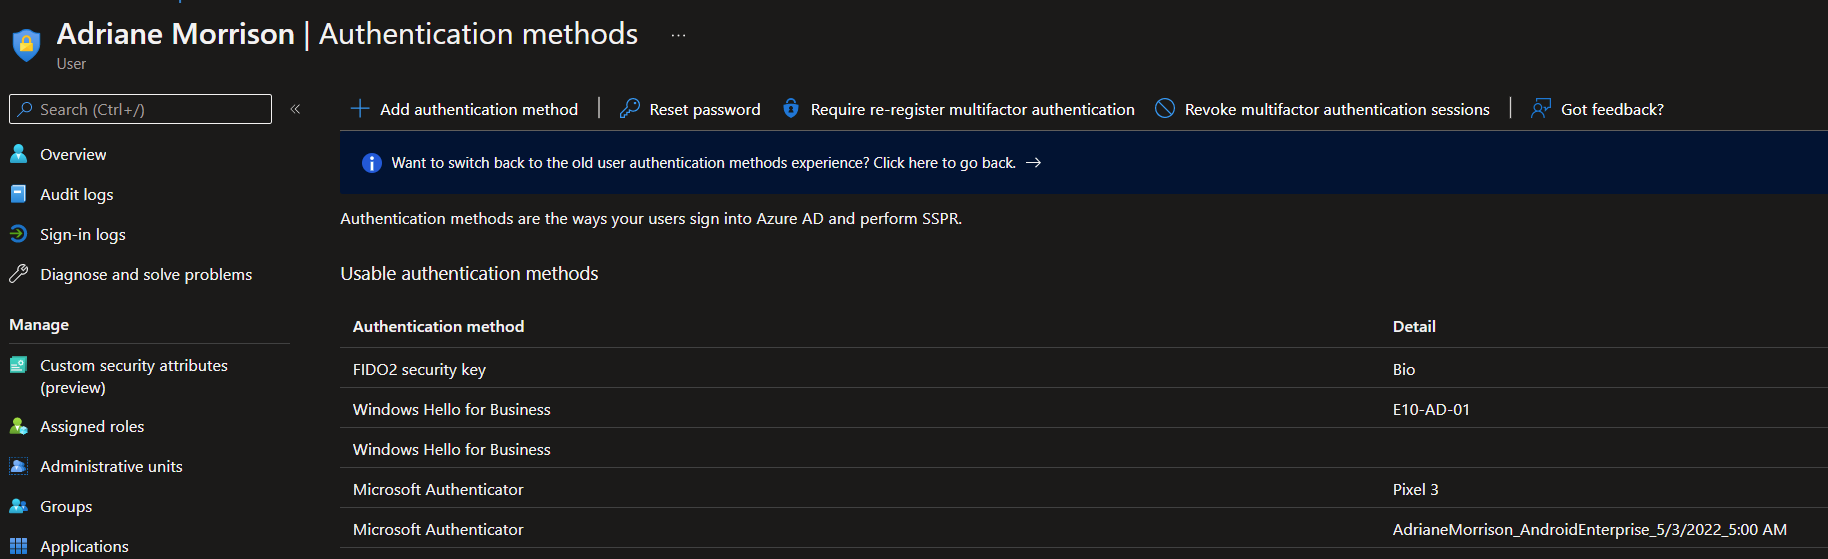Go to Sign-in logs

pos(83,234)
